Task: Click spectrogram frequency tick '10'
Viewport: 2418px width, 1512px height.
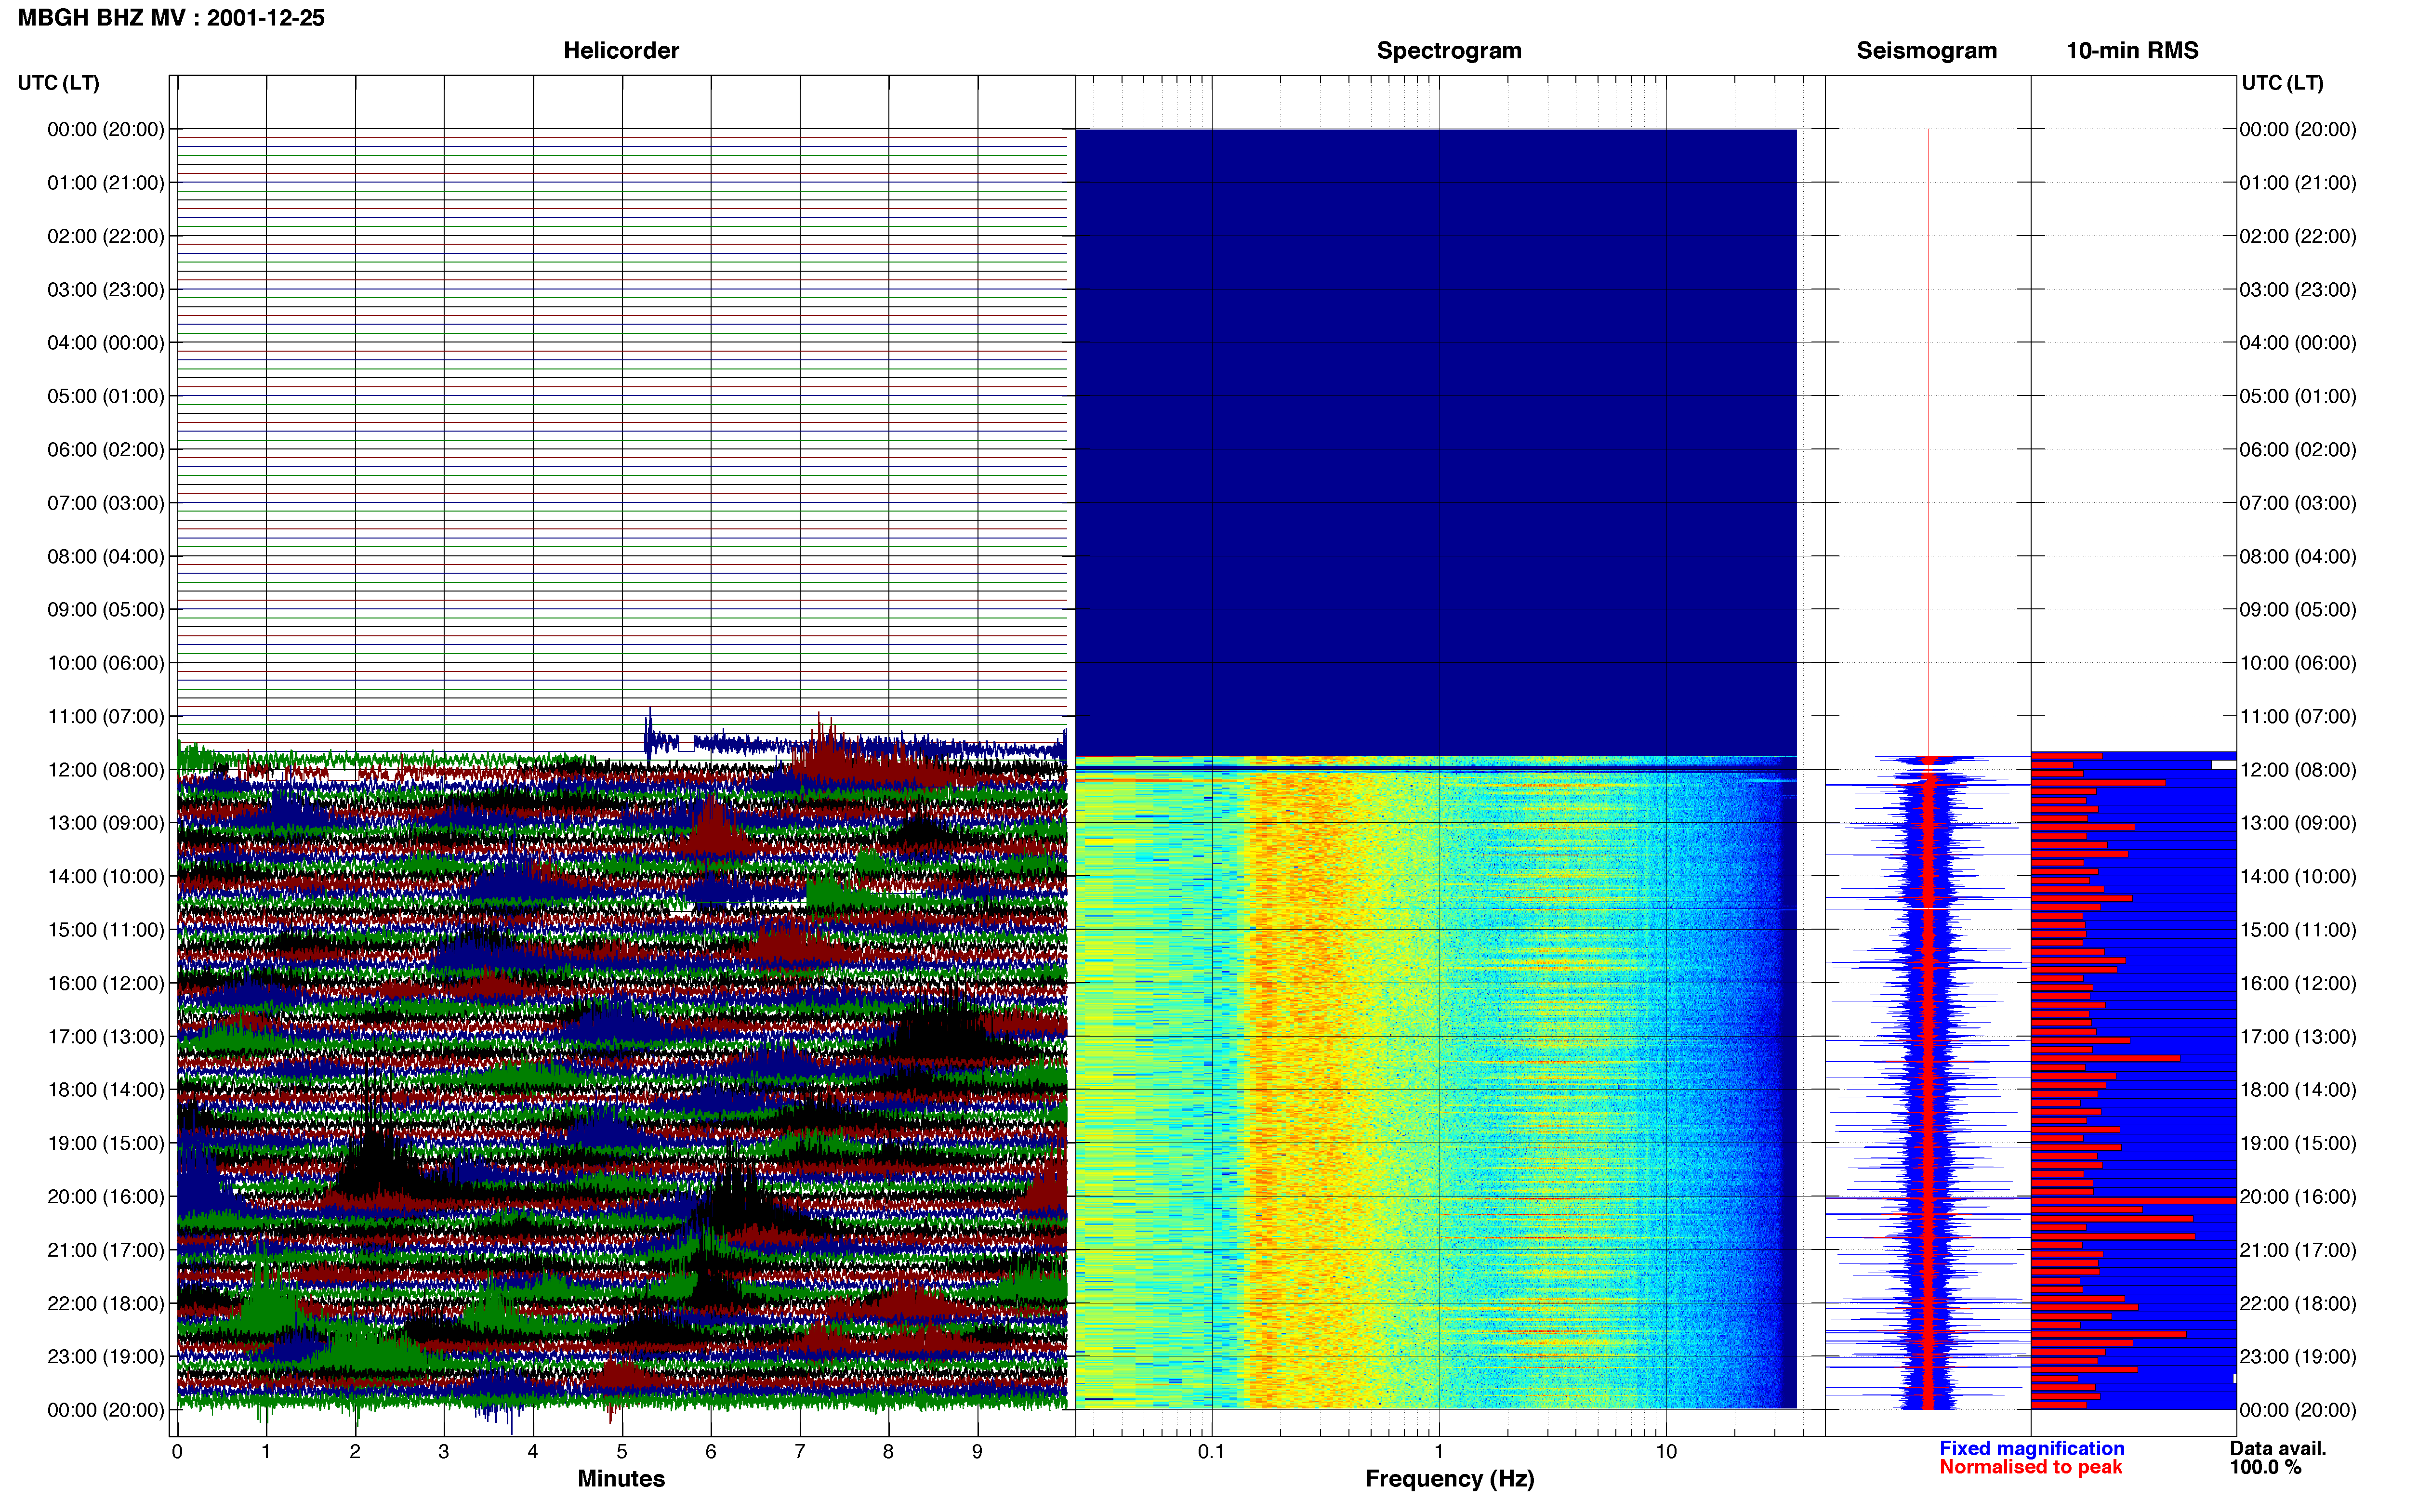Action: tap(1666, 1452)
